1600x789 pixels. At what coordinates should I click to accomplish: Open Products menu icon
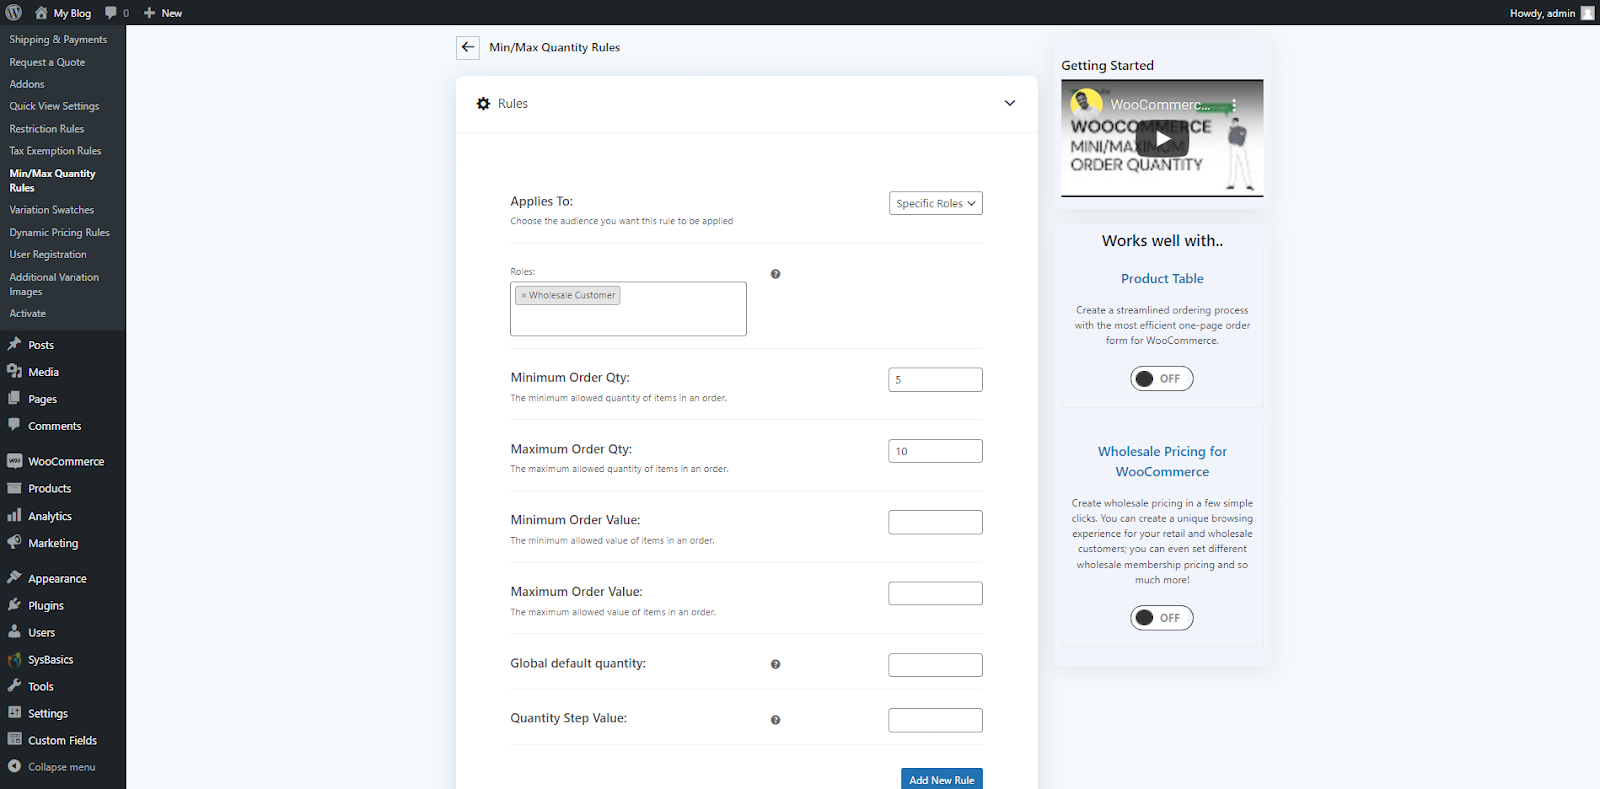pos(14,488)
